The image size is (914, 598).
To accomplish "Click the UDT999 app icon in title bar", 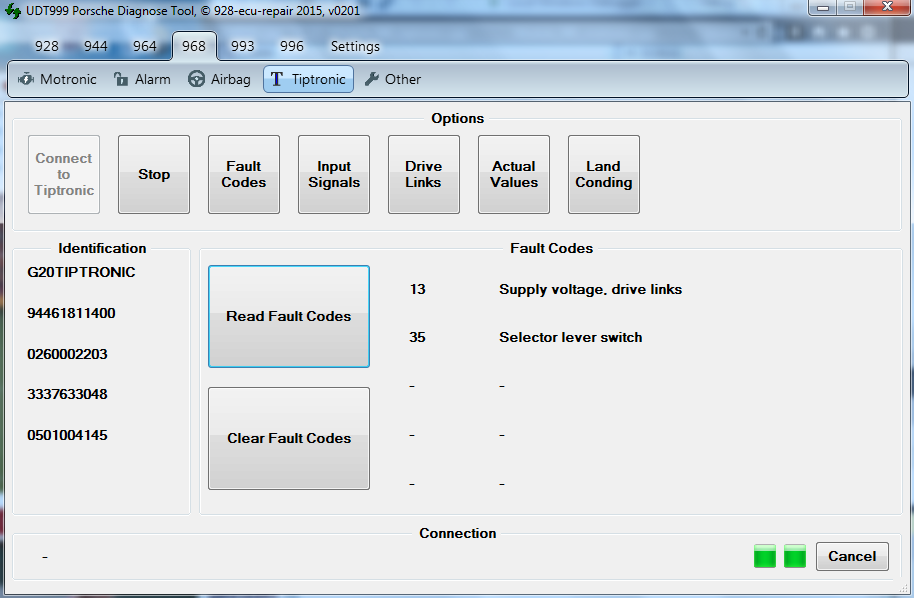I will [13, 11].
